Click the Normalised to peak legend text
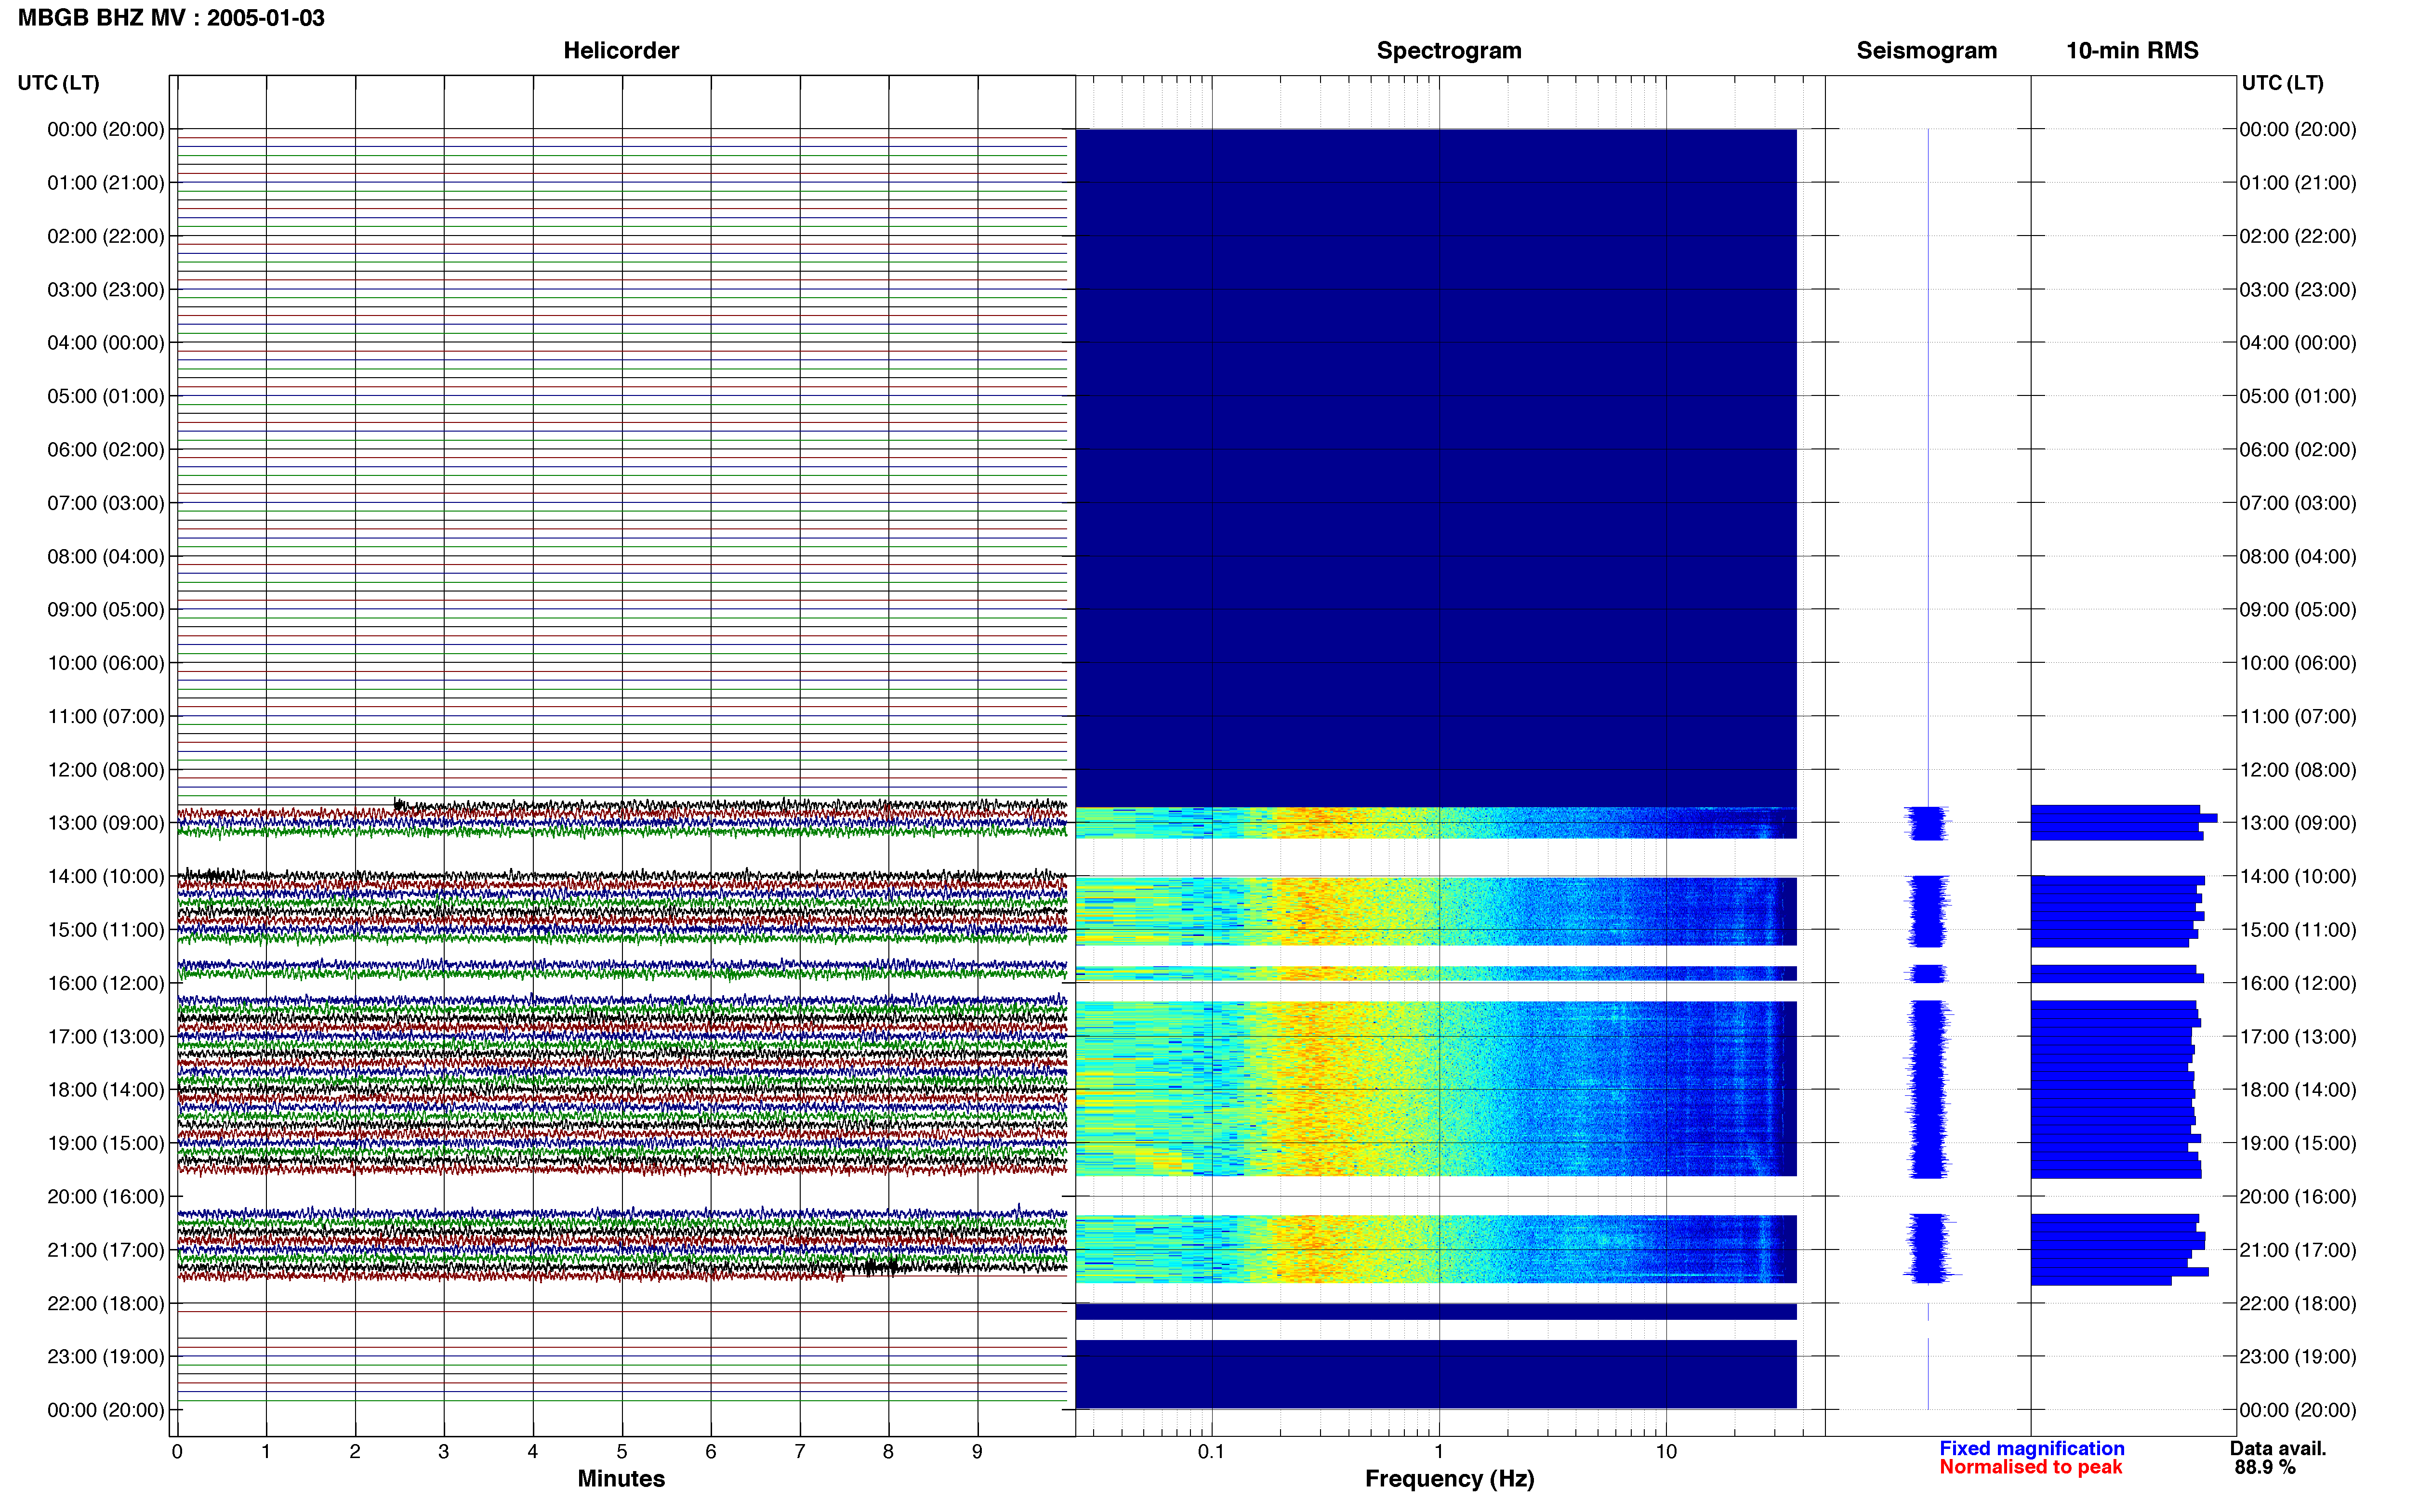The height and width of the screenshot is (1512, 2418). coord(2030,1468)
